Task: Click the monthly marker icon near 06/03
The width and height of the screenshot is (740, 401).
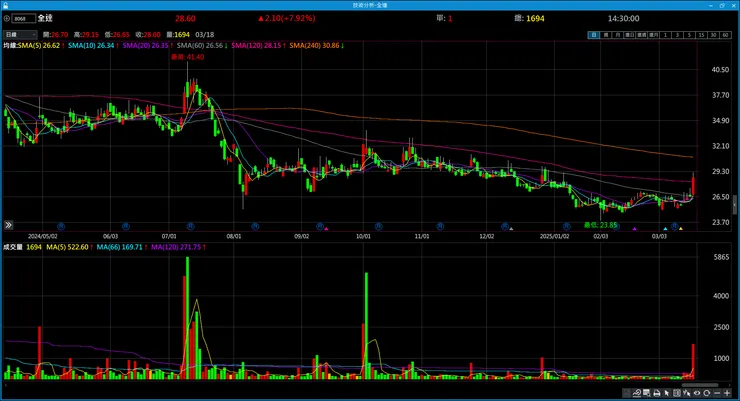Action: click(x=126, y=227)
